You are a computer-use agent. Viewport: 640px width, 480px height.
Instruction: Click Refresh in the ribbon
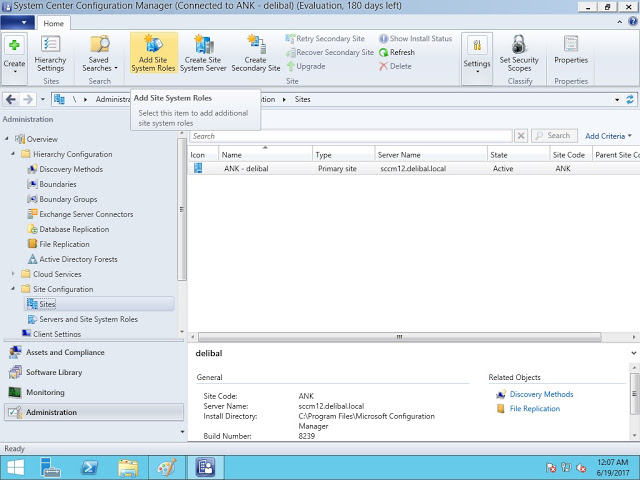[x=396, y=53]
